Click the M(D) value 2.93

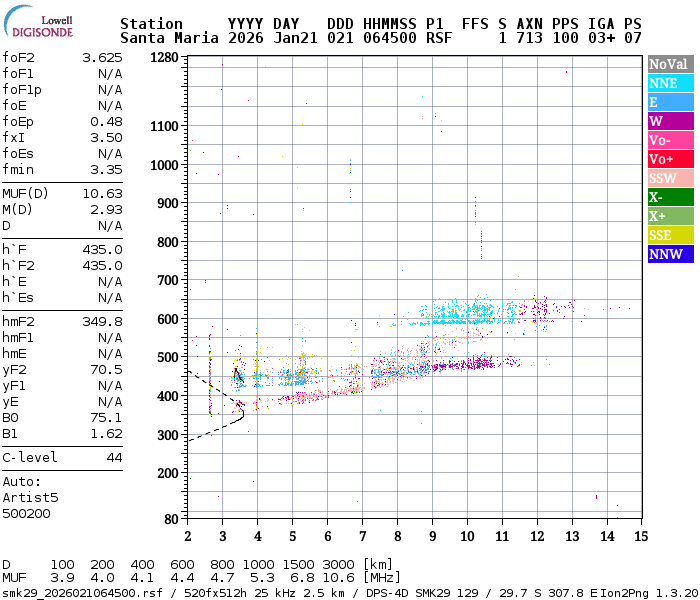tap(106, 210)
